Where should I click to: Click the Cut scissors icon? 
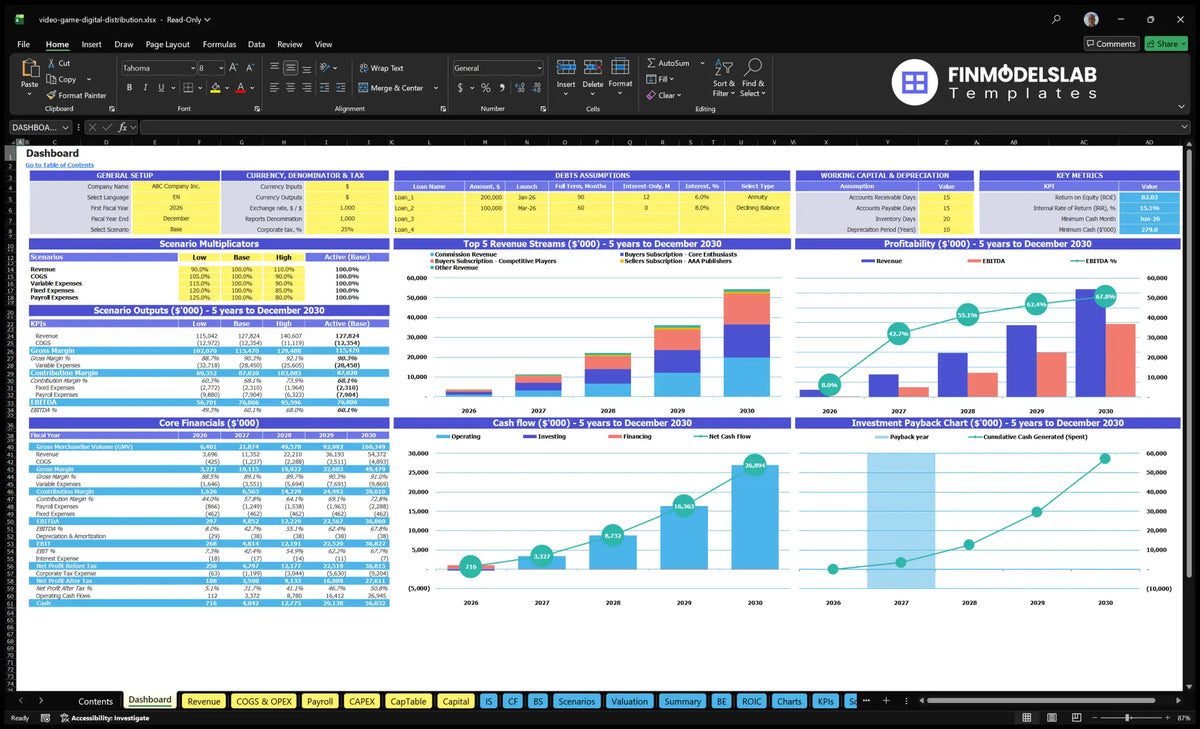tap(50, 63)
